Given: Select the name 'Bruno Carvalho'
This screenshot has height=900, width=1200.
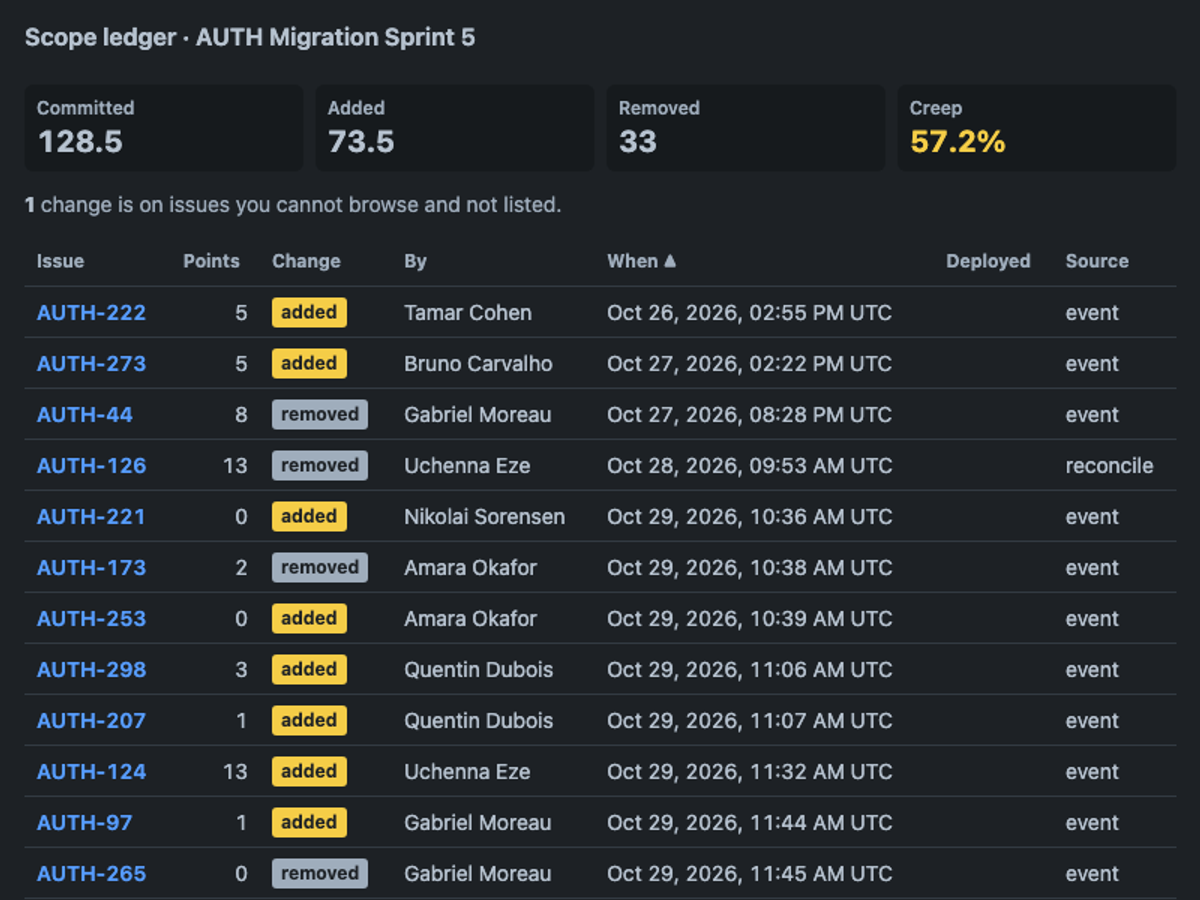Looking at the screenshot, I should [x=478, y=364].
